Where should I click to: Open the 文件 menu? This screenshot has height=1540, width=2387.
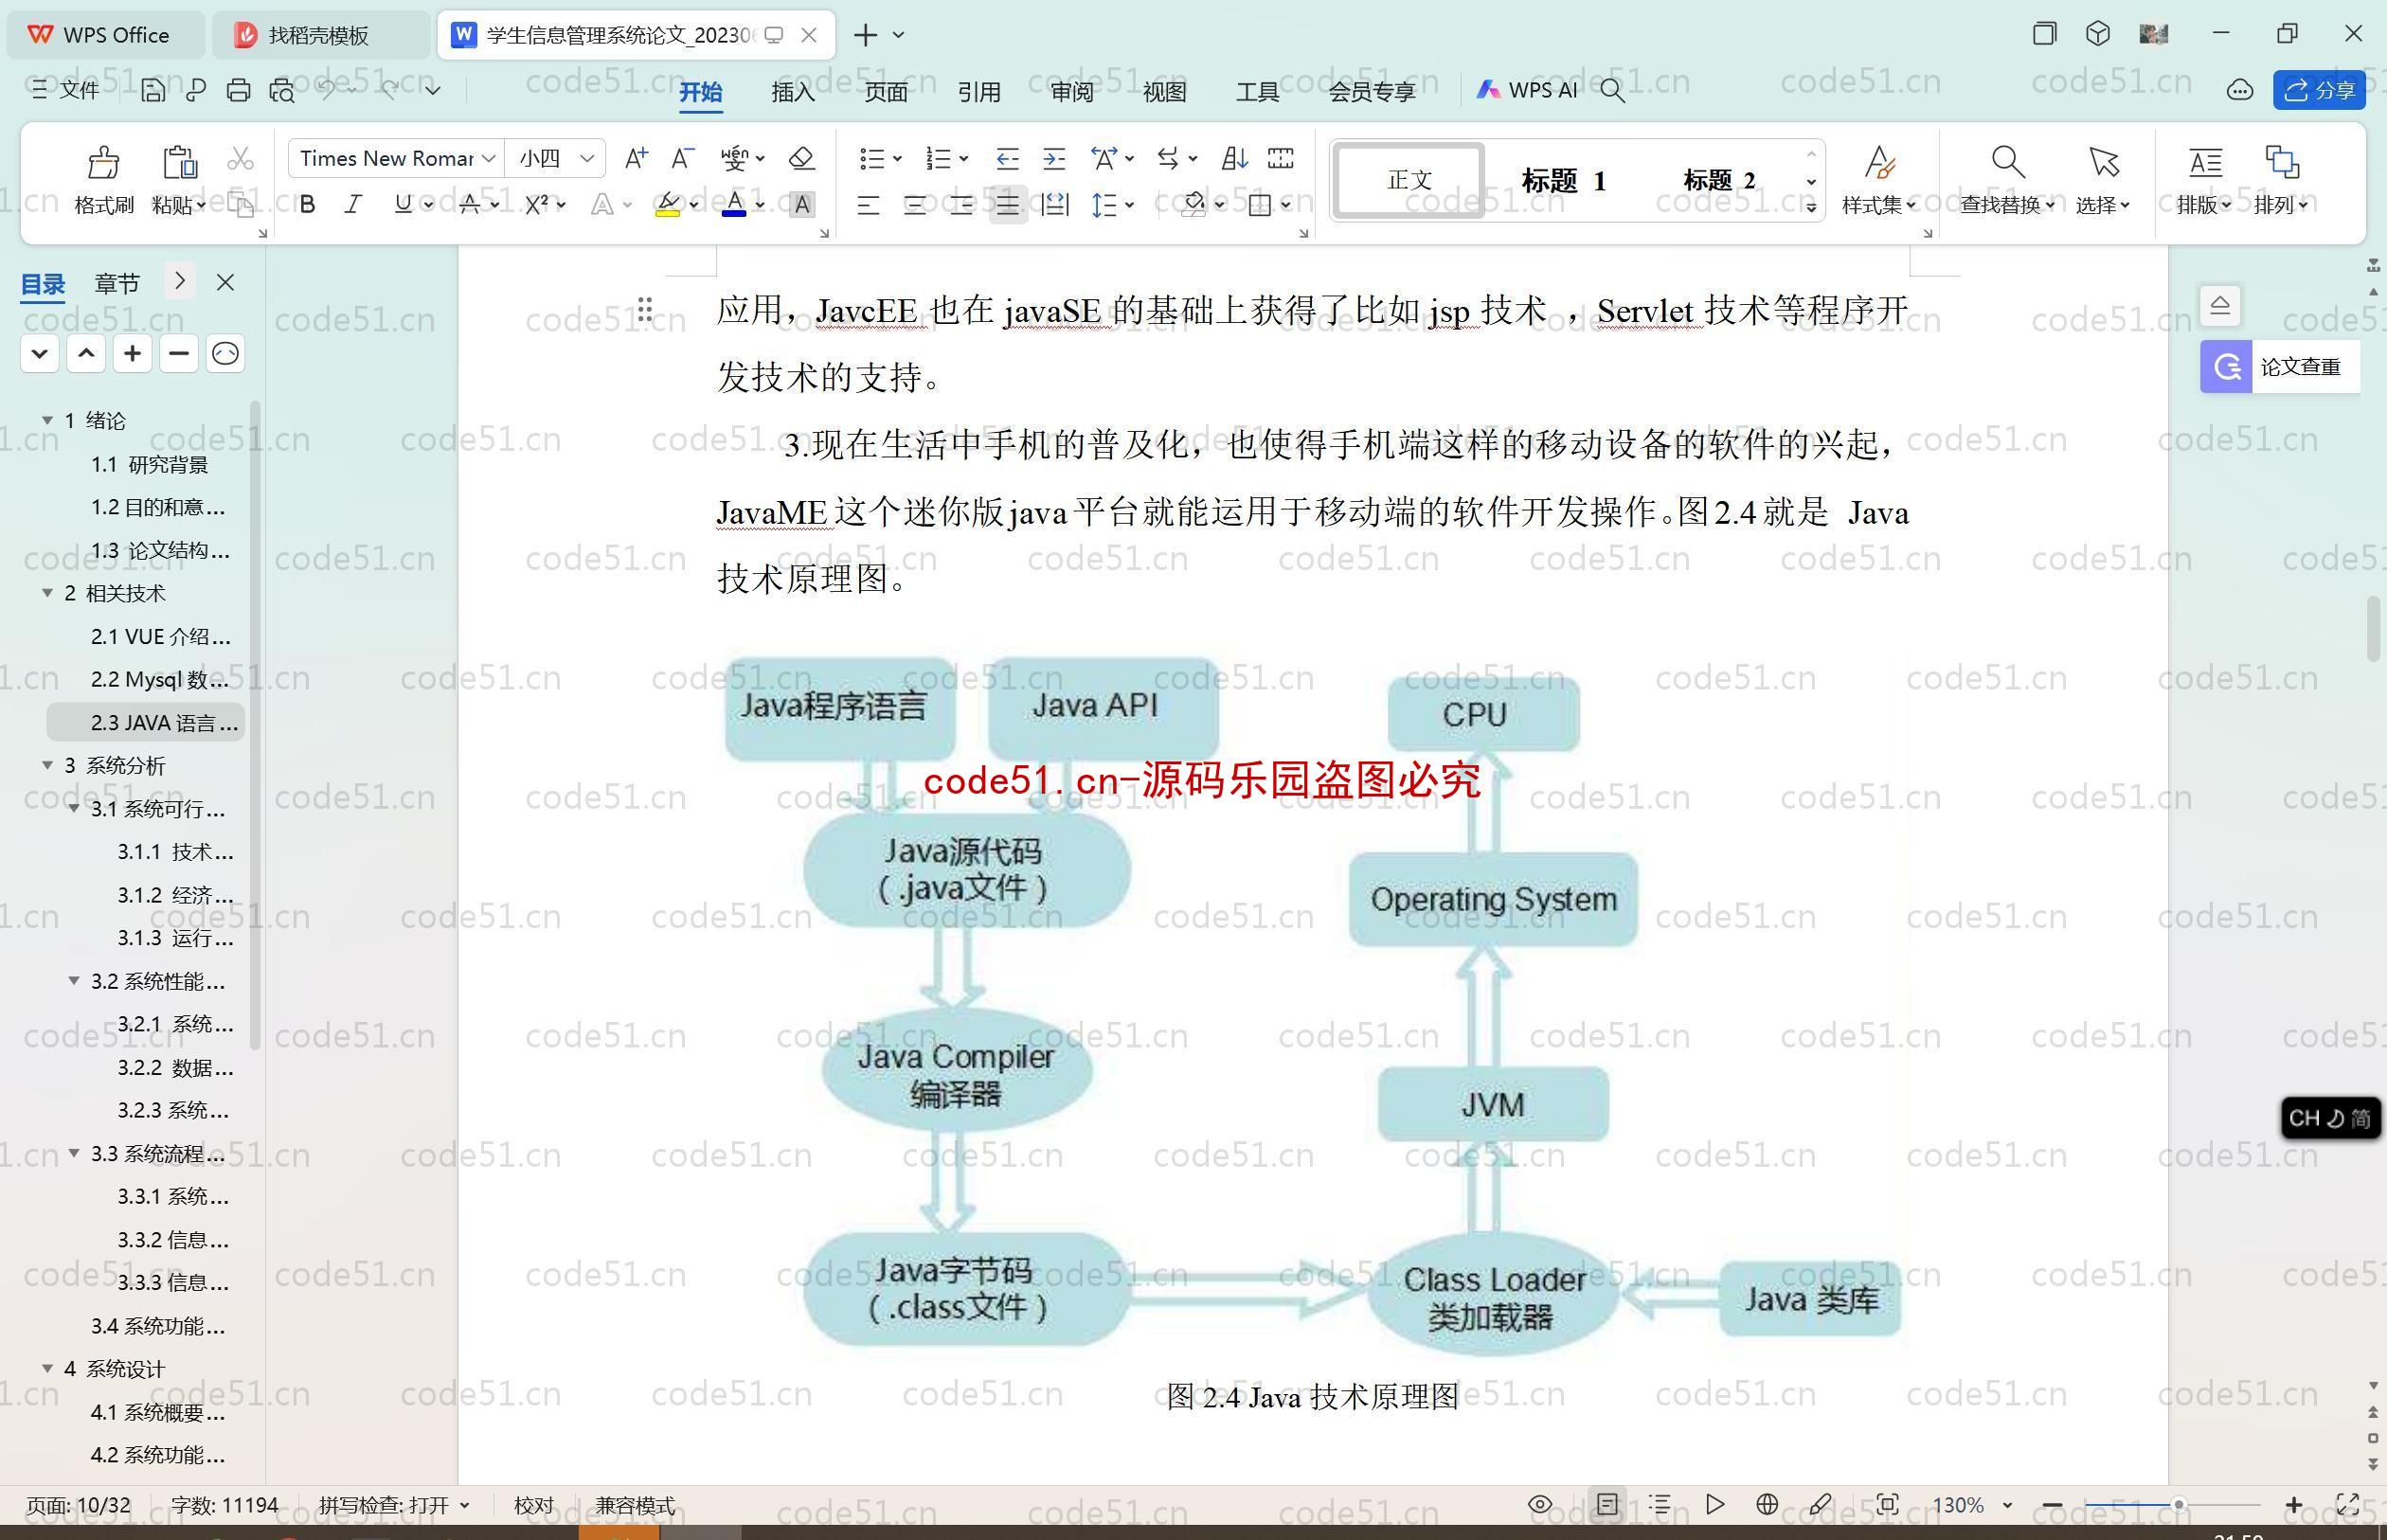click(x=66, y=91)
